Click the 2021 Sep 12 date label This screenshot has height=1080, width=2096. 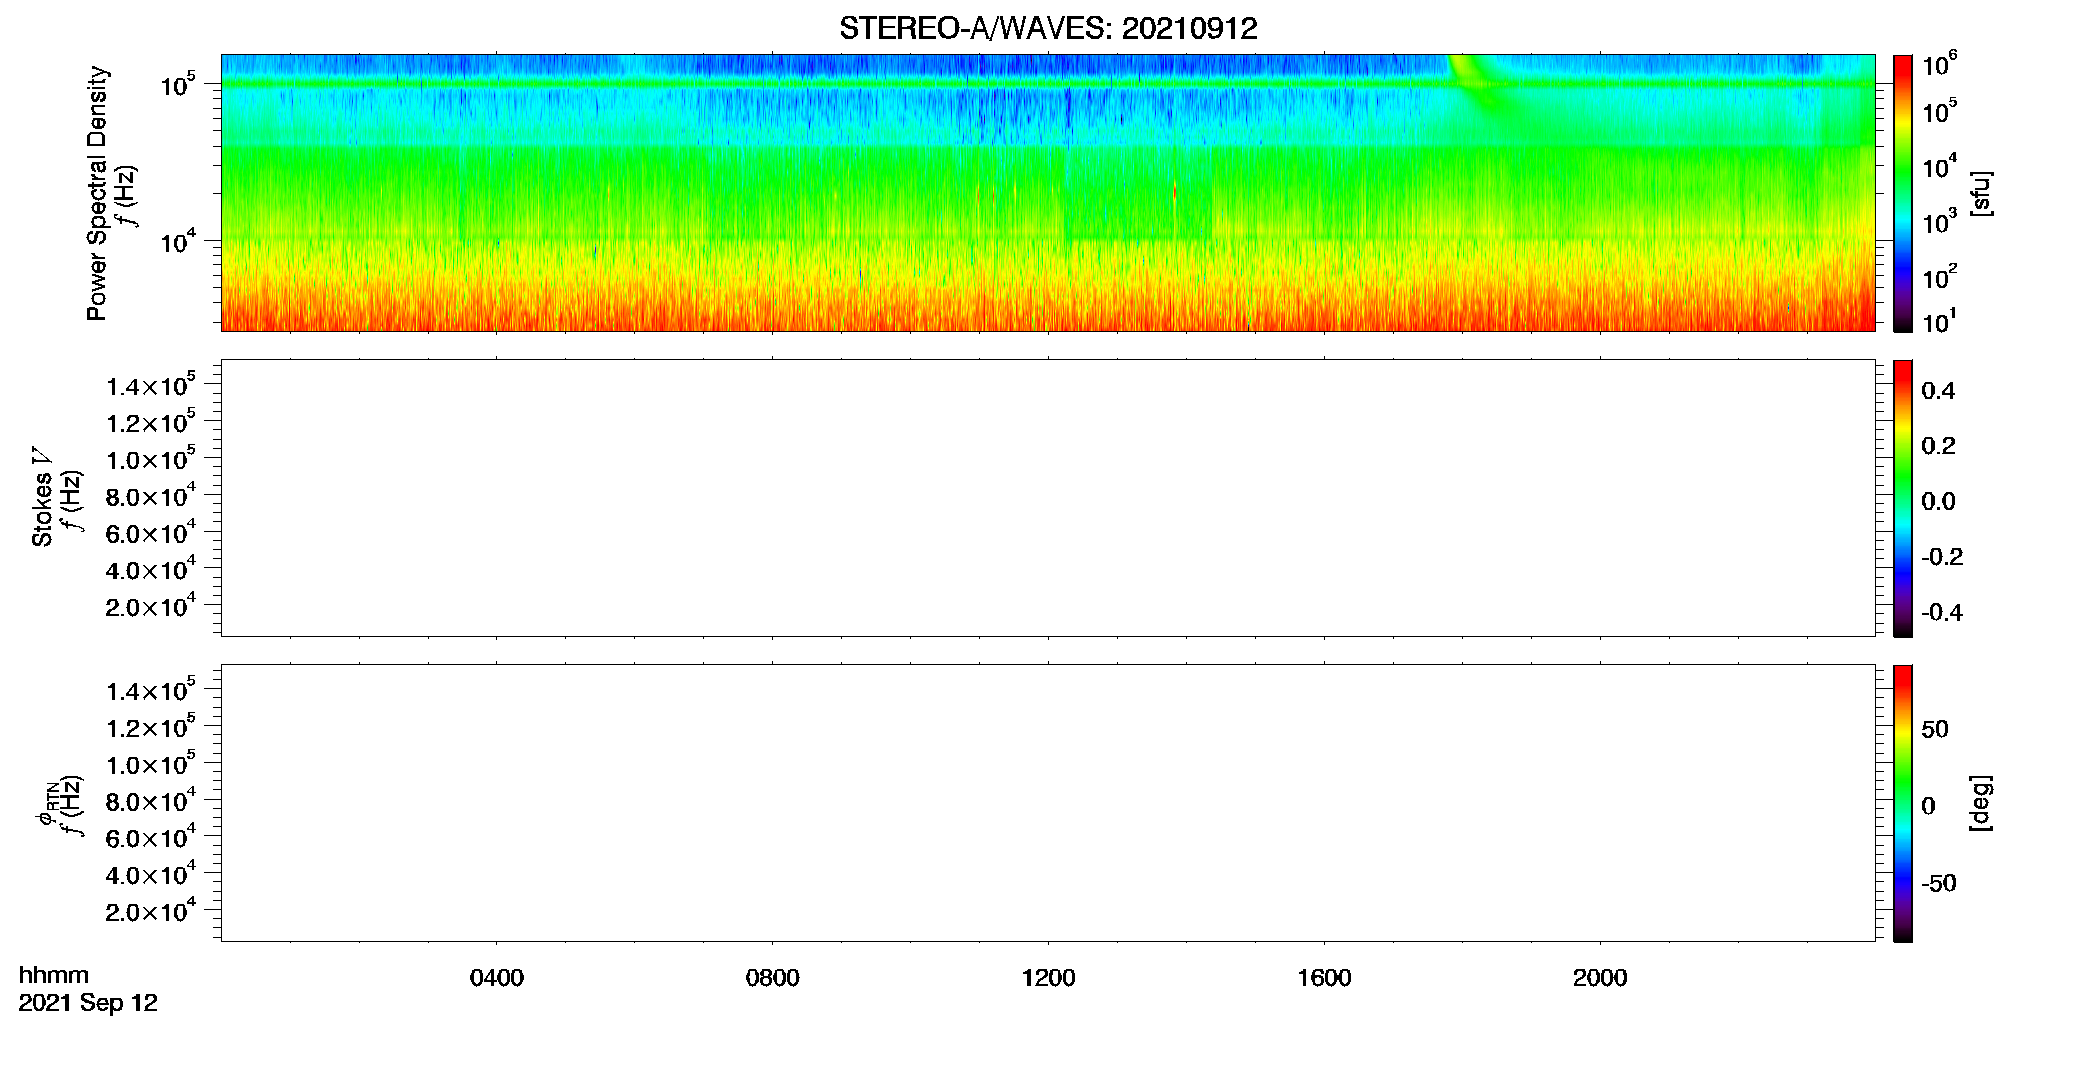[88, 1003]
